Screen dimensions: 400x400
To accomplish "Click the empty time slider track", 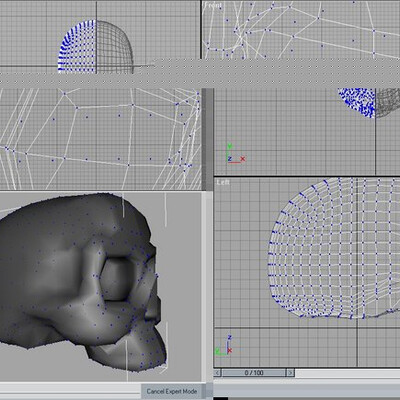I will (x=347, y=373).
